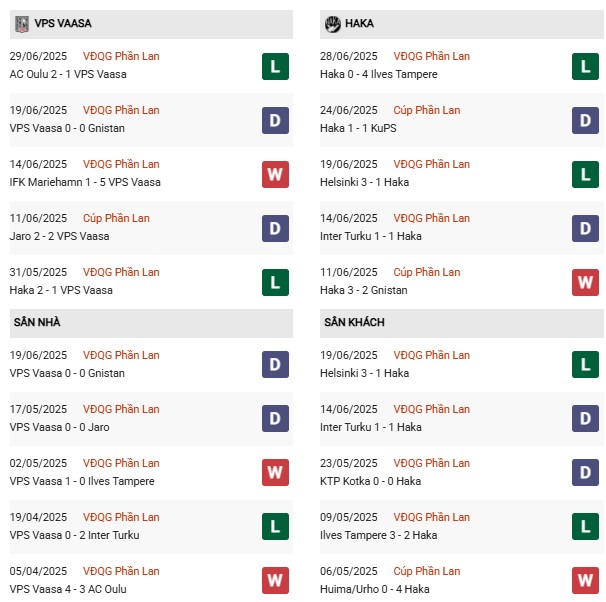Select the SÂN KHÁCH section header
The height and width of the screenshot is (602, 606).
(461, 323)
